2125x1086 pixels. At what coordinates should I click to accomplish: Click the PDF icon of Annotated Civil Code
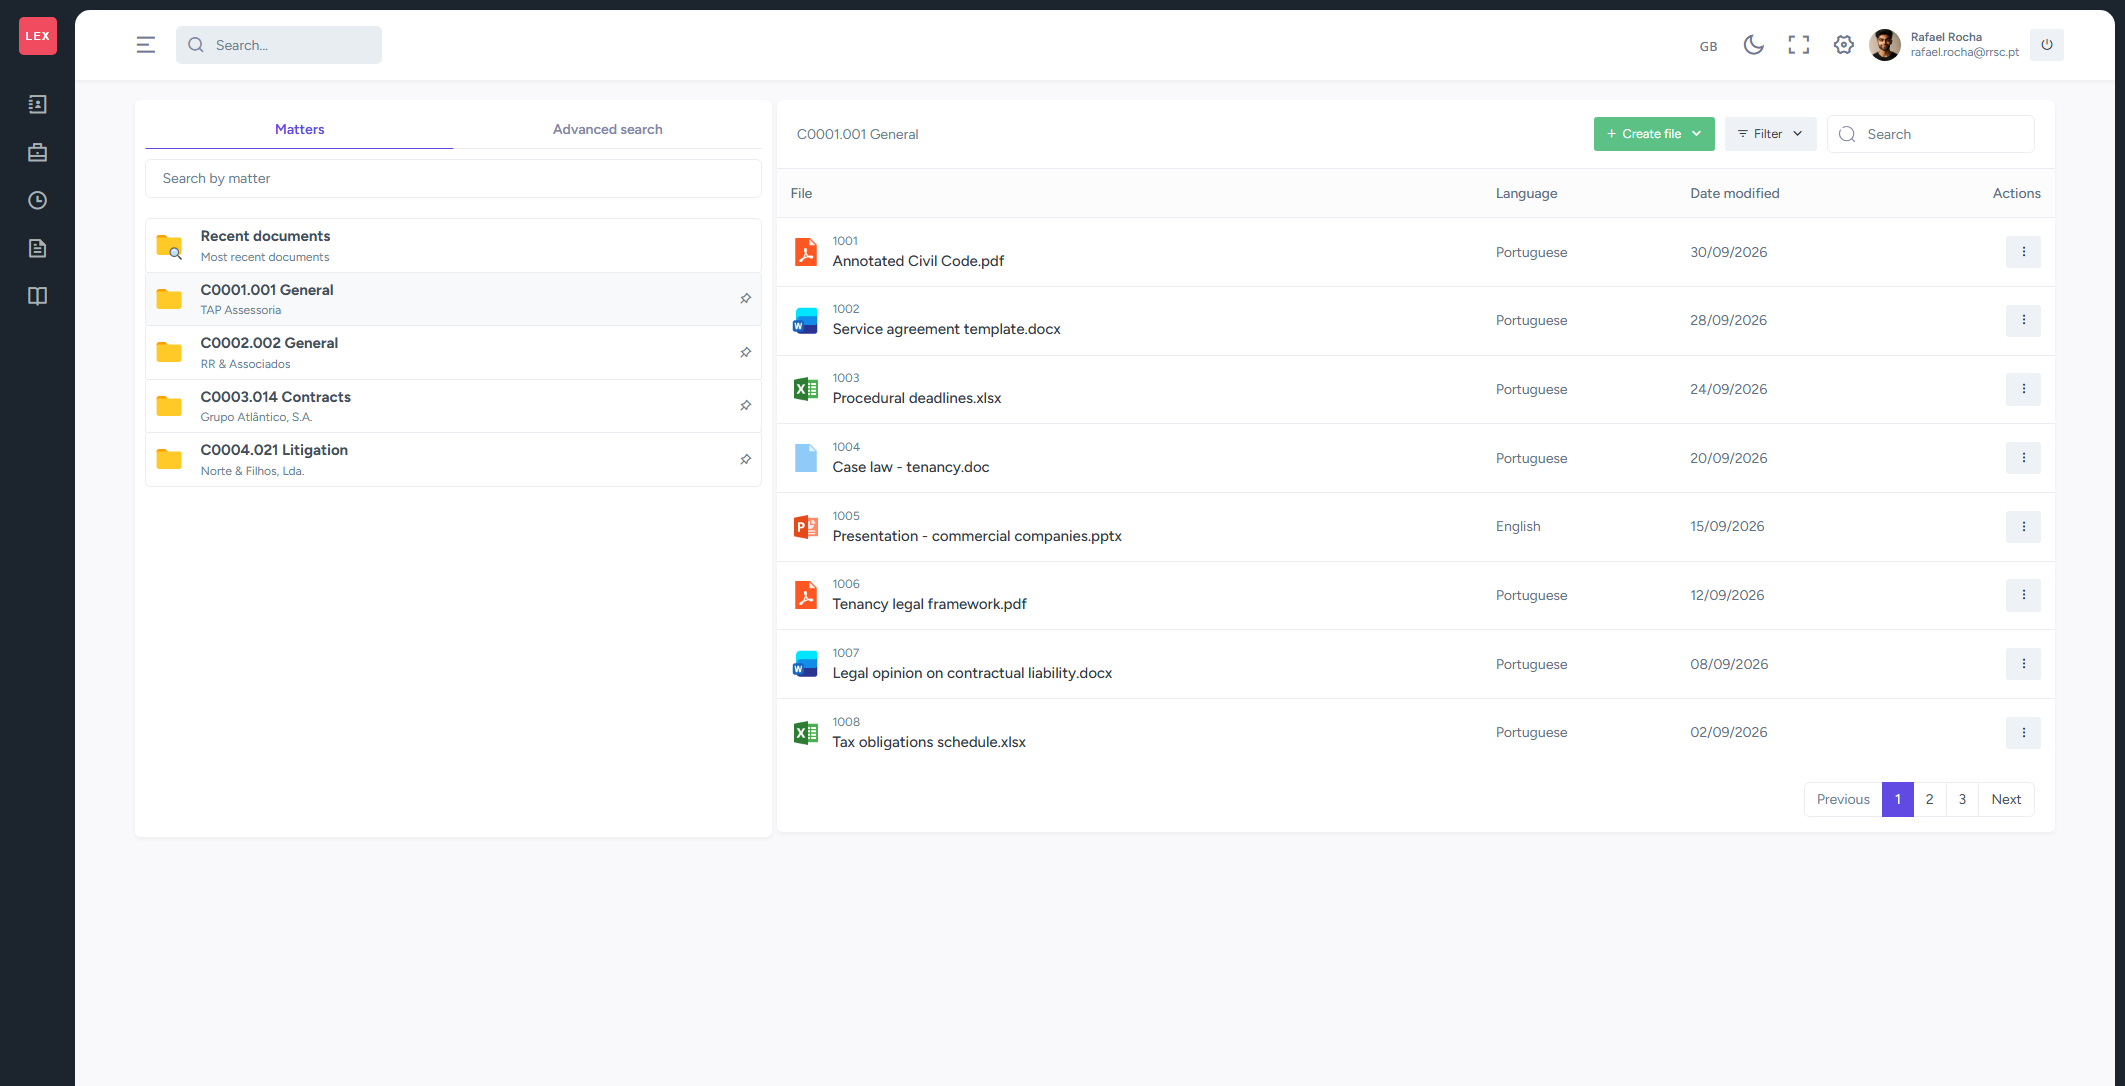click(x=805, y=252)
